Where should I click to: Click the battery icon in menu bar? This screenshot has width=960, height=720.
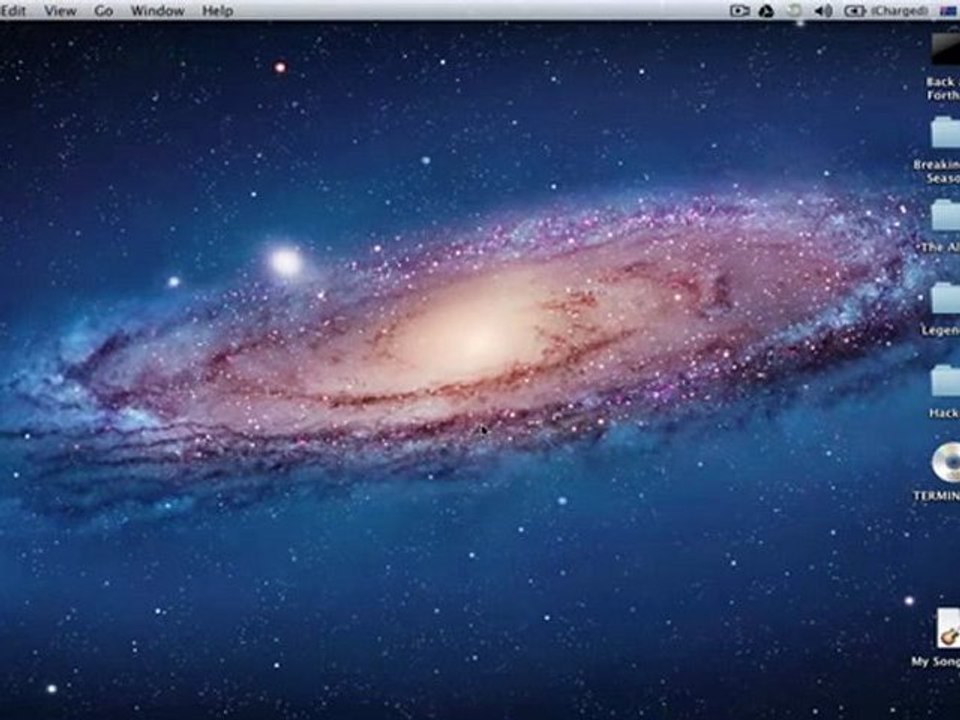[x=855, y=10]
